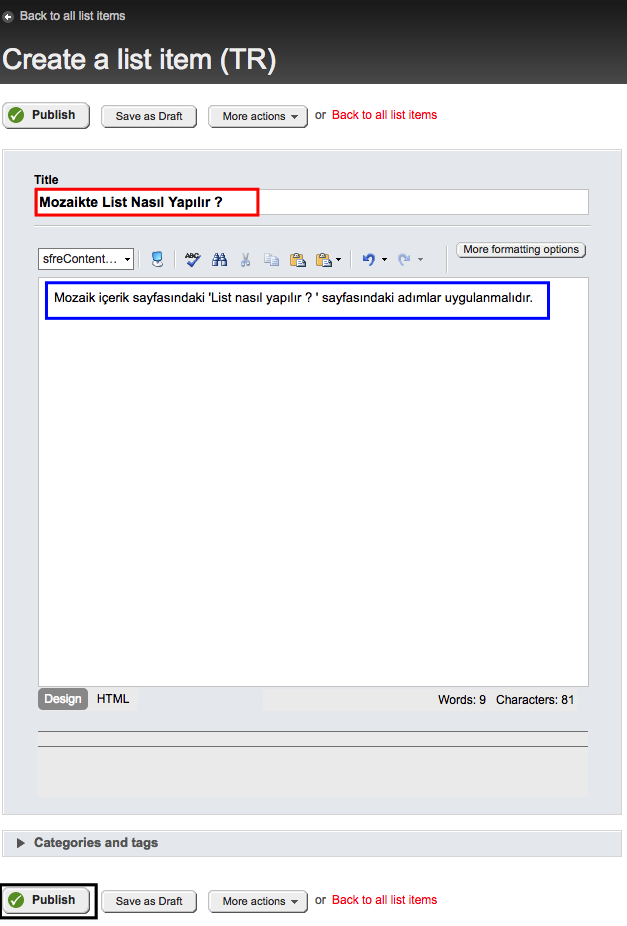
Task: Open the Undo history dropdown arrow
Action: coord(384,259)
